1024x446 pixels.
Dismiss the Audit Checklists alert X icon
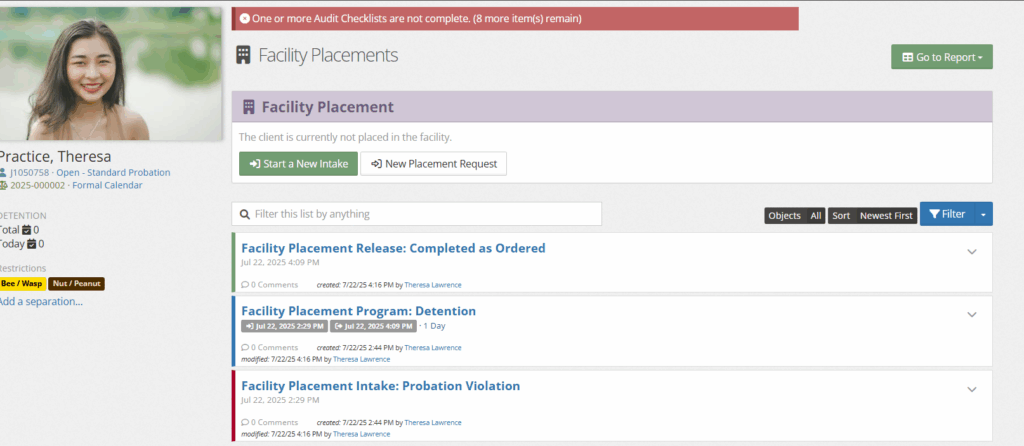click(244, 19)
